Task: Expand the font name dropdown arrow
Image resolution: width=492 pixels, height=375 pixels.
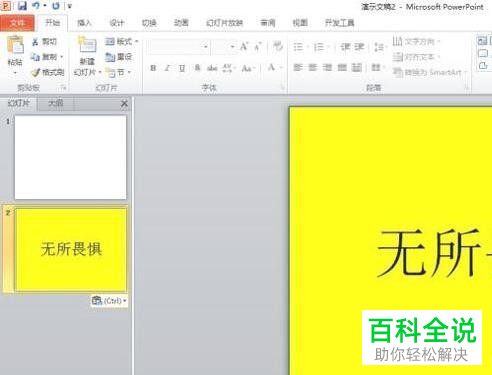Action: [x=206, y=47]
